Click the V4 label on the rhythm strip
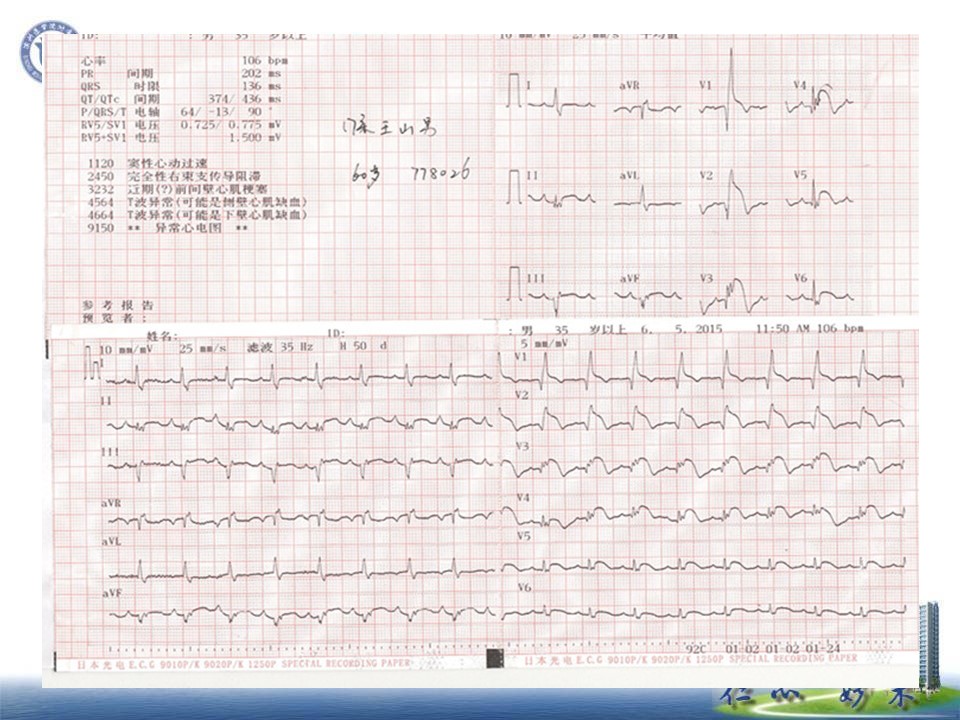Viewport: 960px width, 720px height. tap(523, 498)
